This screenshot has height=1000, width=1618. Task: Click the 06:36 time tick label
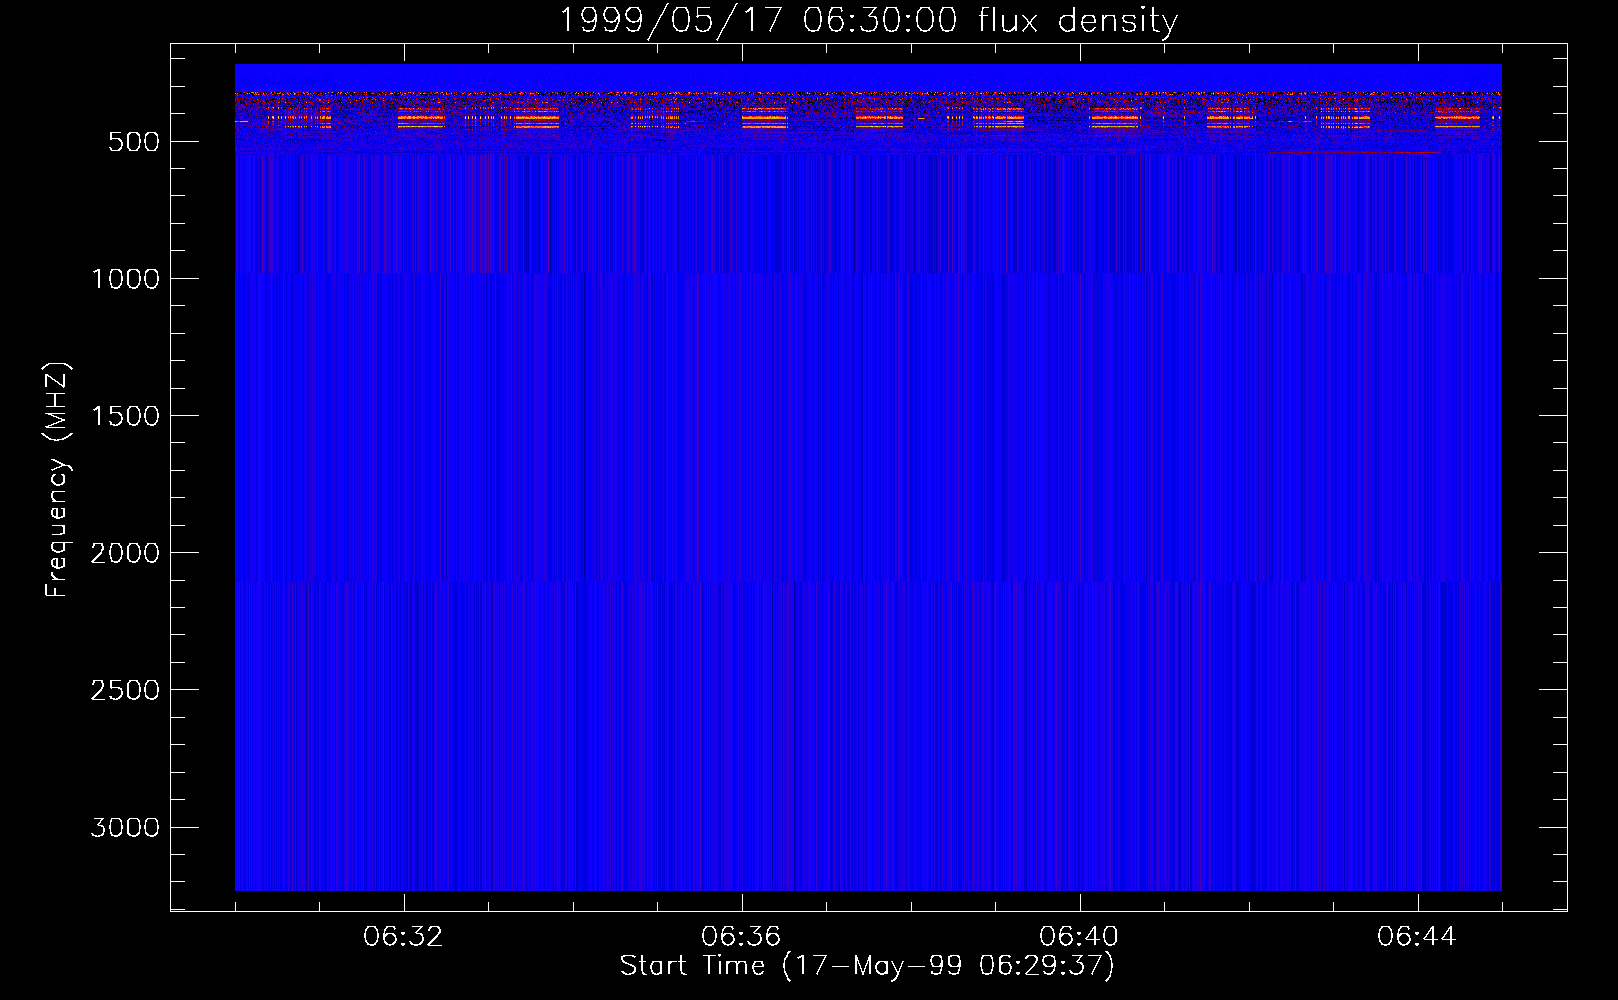coord(741,937)
